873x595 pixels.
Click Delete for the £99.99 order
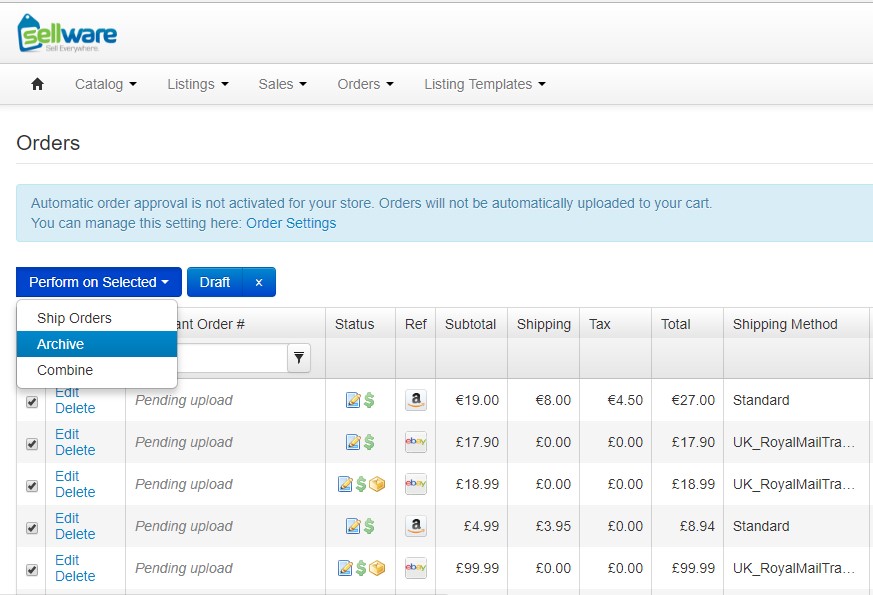75,576
